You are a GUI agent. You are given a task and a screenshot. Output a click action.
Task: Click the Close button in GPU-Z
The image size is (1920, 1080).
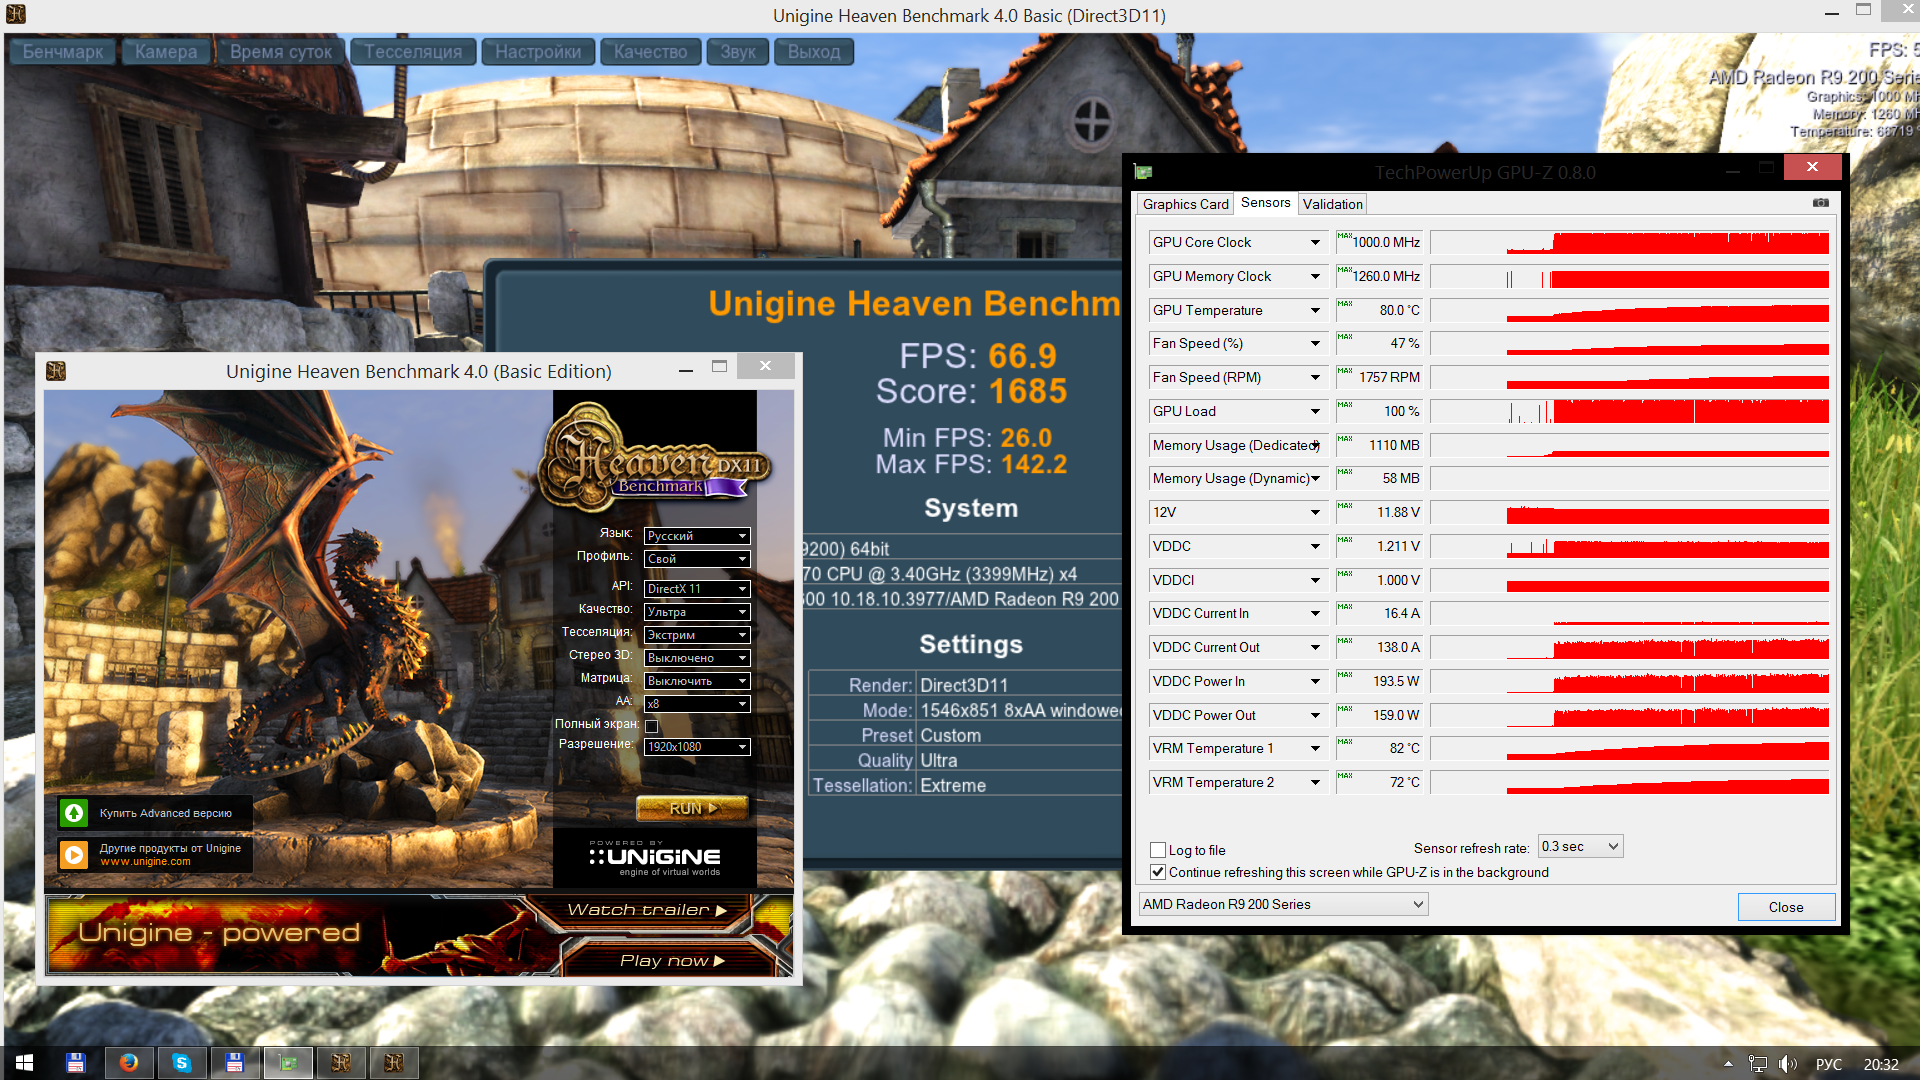(1785, 907)
